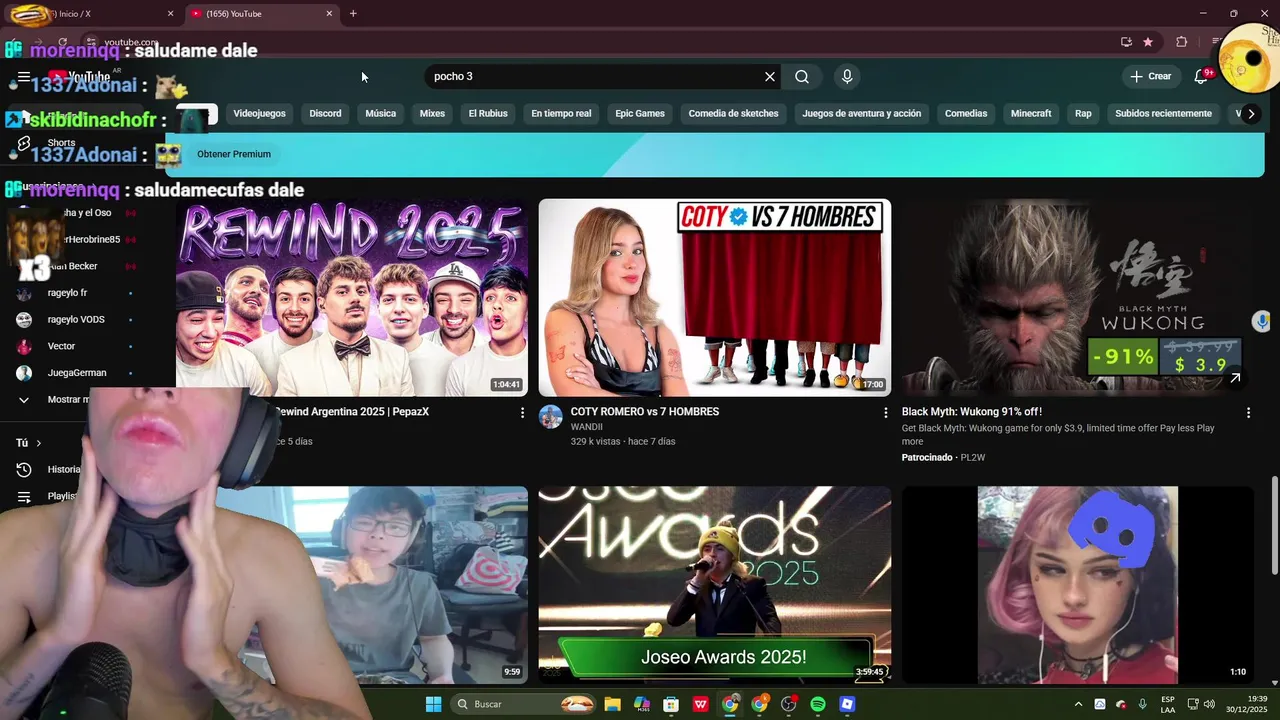Click the bookmark star icon
This screenshot has height=720, width=1280.
coord(1148,42)
